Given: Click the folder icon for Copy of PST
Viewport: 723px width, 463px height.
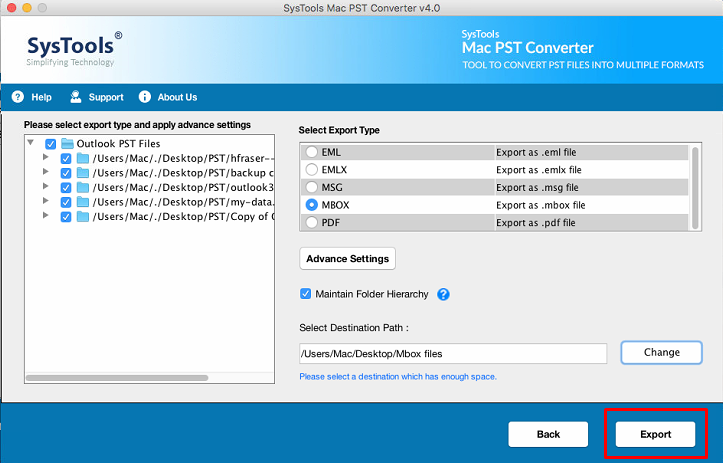Looking at the screenshot, I should pos(83,217).
